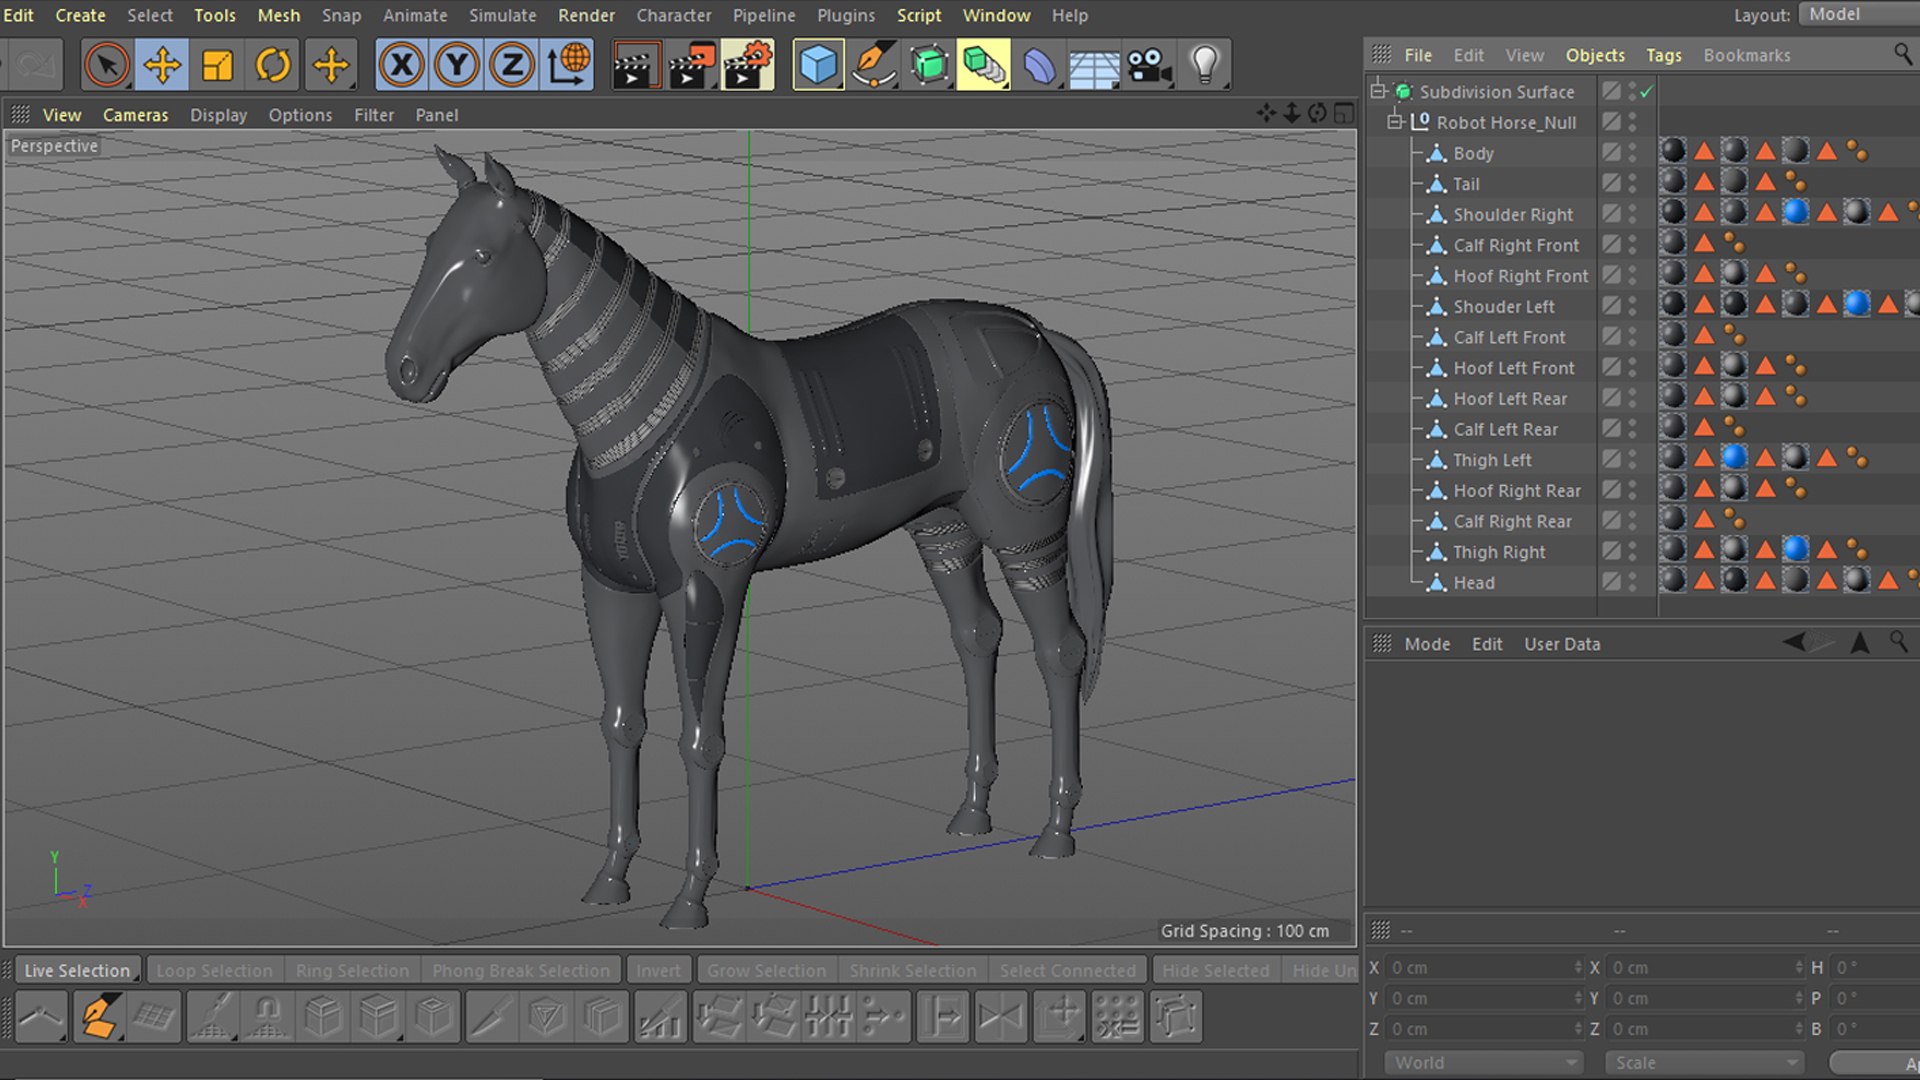Open the Character menu
1920x1080 pixels.
tap(674, 15)
